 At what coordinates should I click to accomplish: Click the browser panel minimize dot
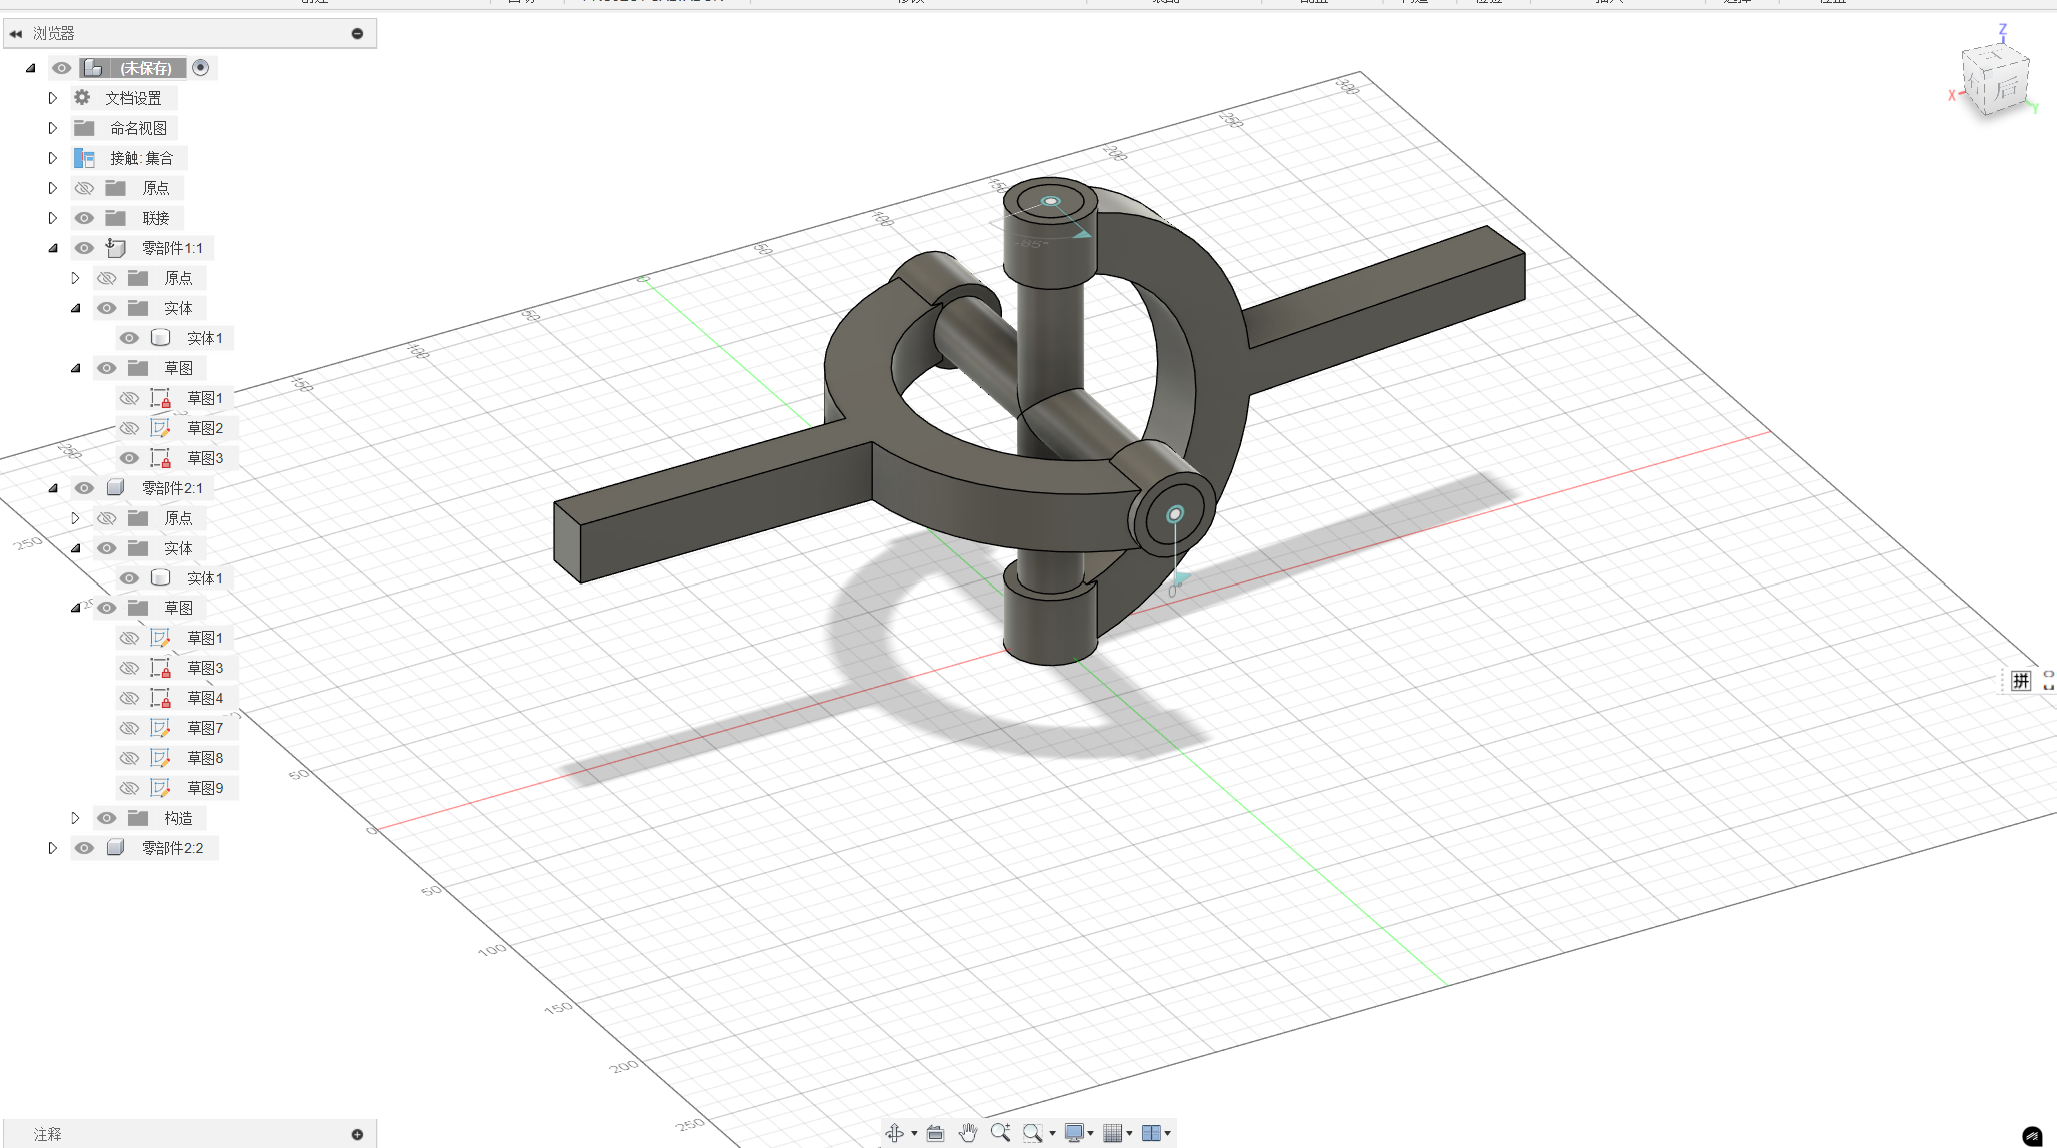tap(357, 34)
